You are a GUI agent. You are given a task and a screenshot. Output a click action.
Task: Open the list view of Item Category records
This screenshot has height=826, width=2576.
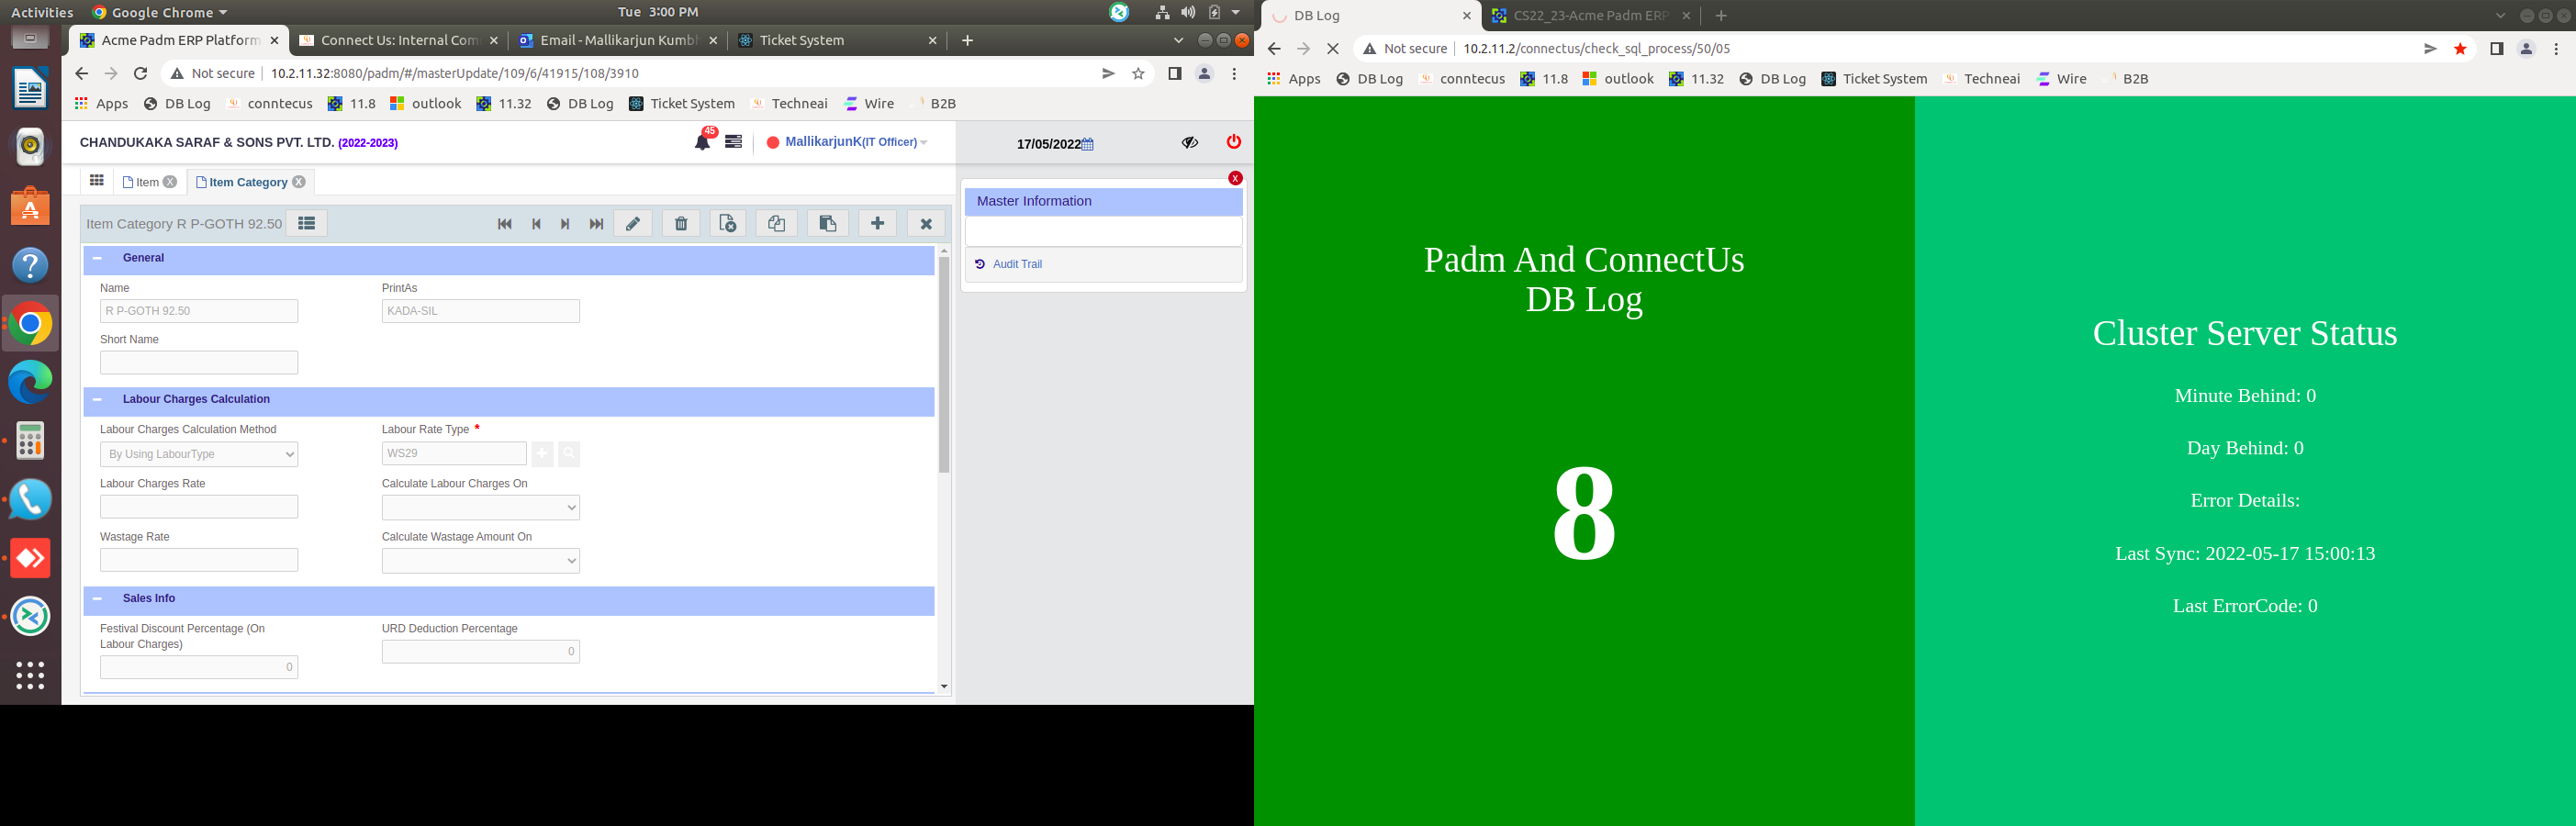click(306, 224)
